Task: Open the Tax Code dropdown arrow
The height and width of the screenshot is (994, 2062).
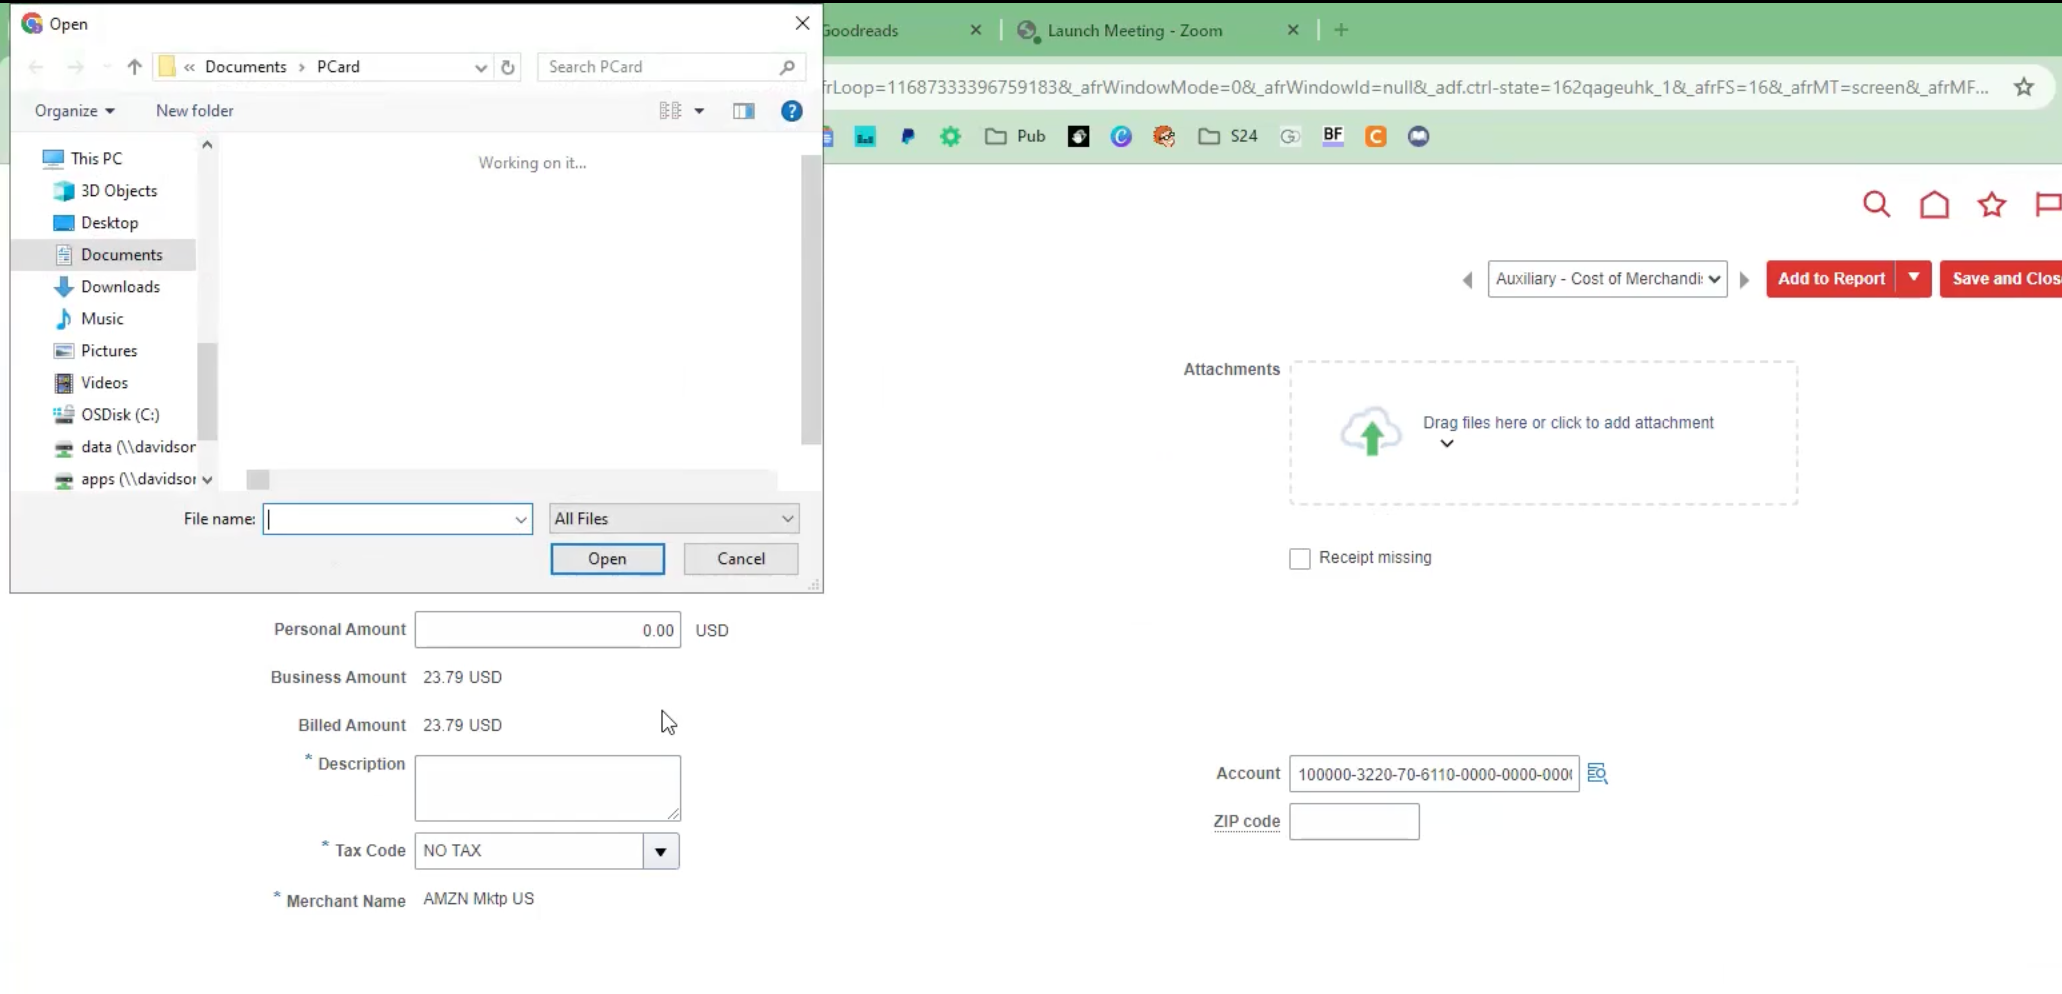Action: [x=661, y=851]
